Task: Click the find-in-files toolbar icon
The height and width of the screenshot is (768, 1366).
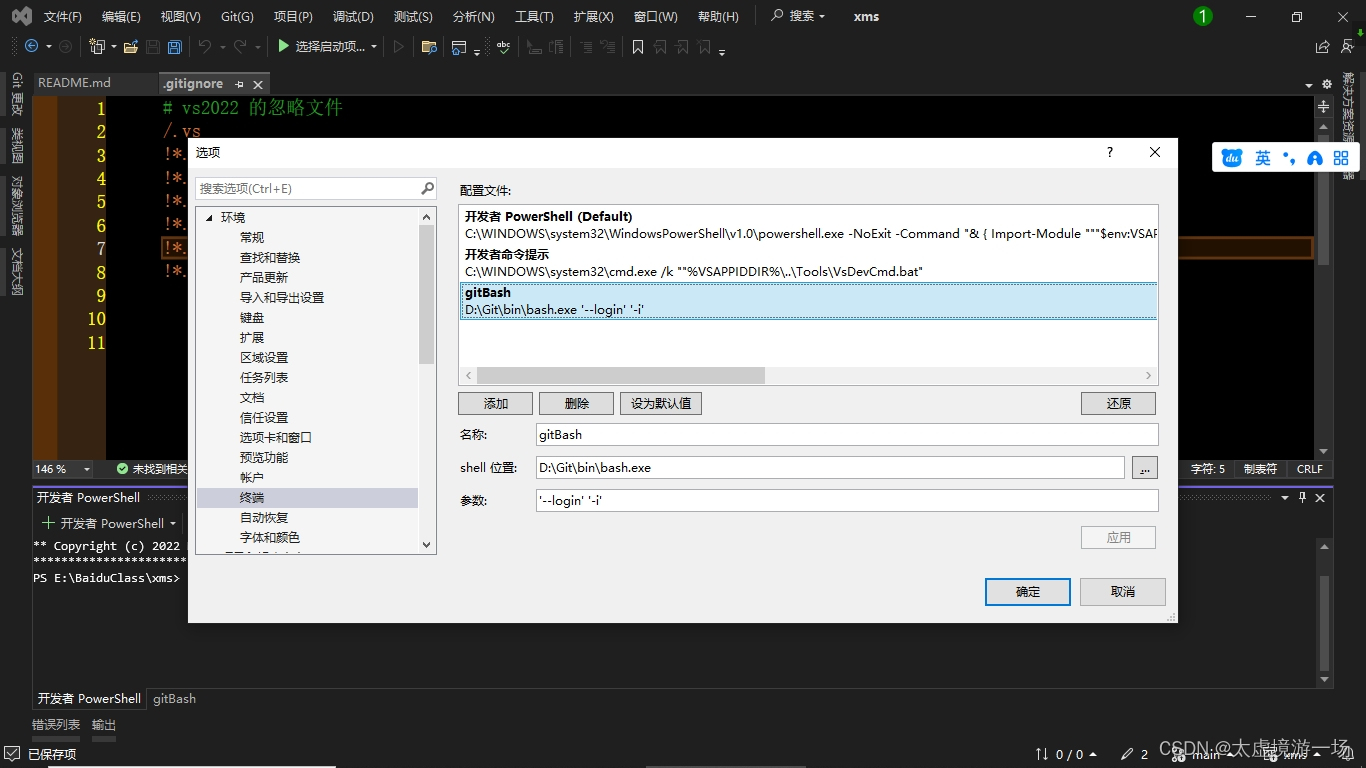Action: pyautogui.click(x=430, y=46)
